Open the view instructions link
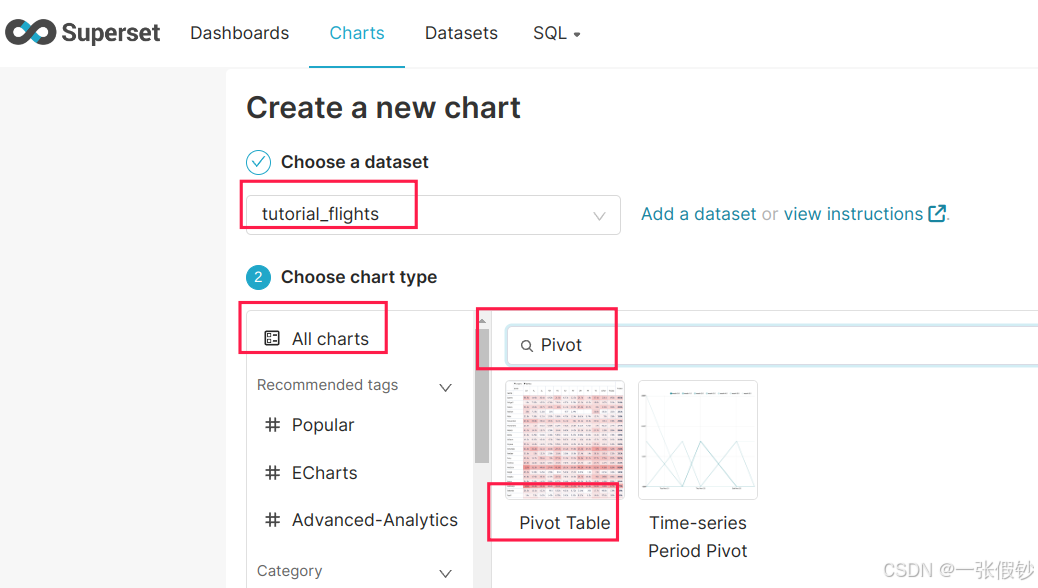Screen dimensions: 1038x588 tap(853, 214)
